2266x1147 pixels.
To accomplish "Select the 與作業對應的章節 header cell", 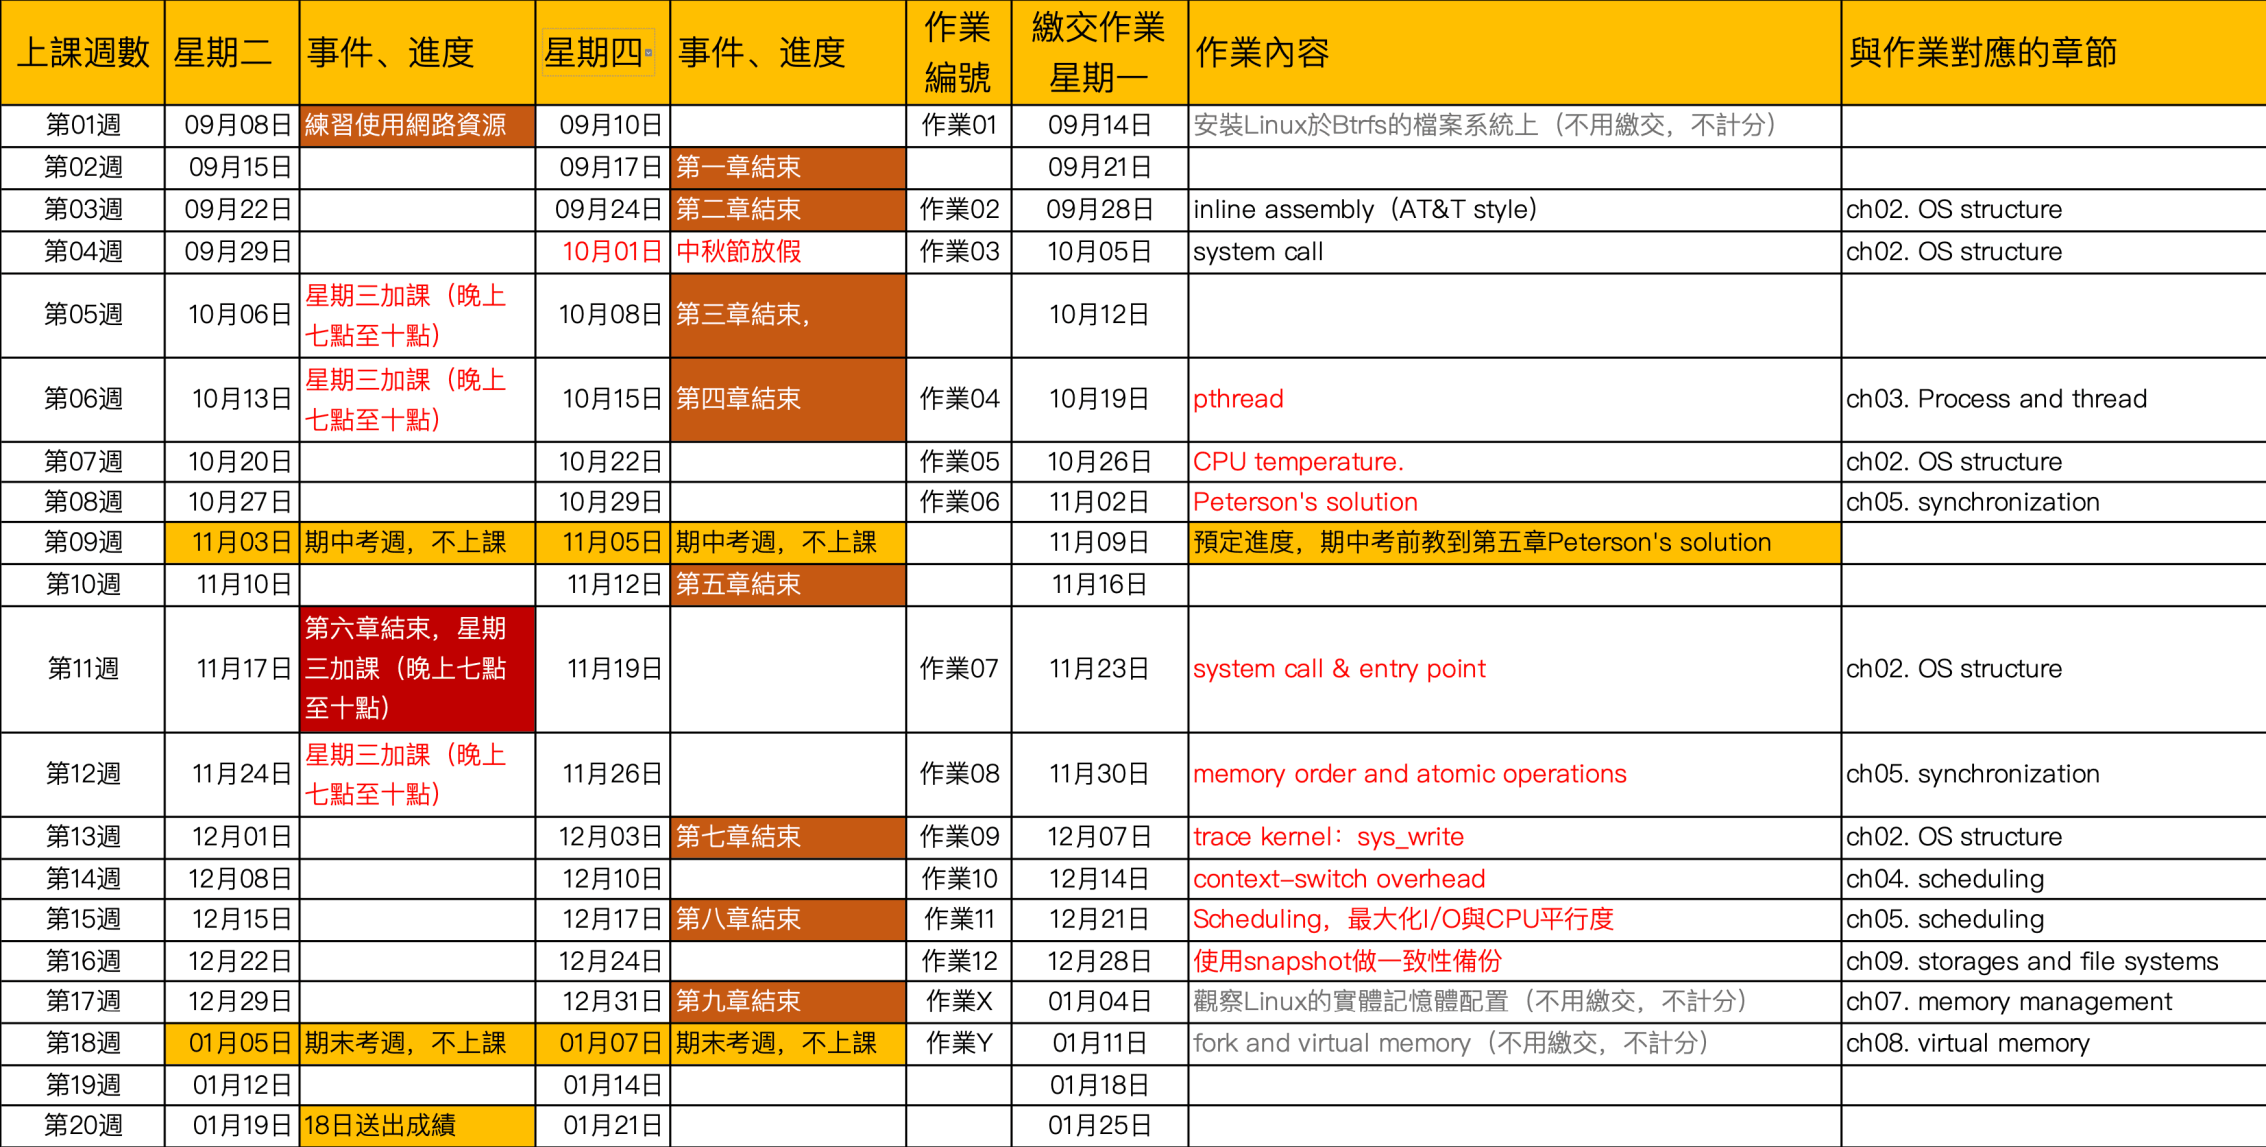I will point(1982,53).
